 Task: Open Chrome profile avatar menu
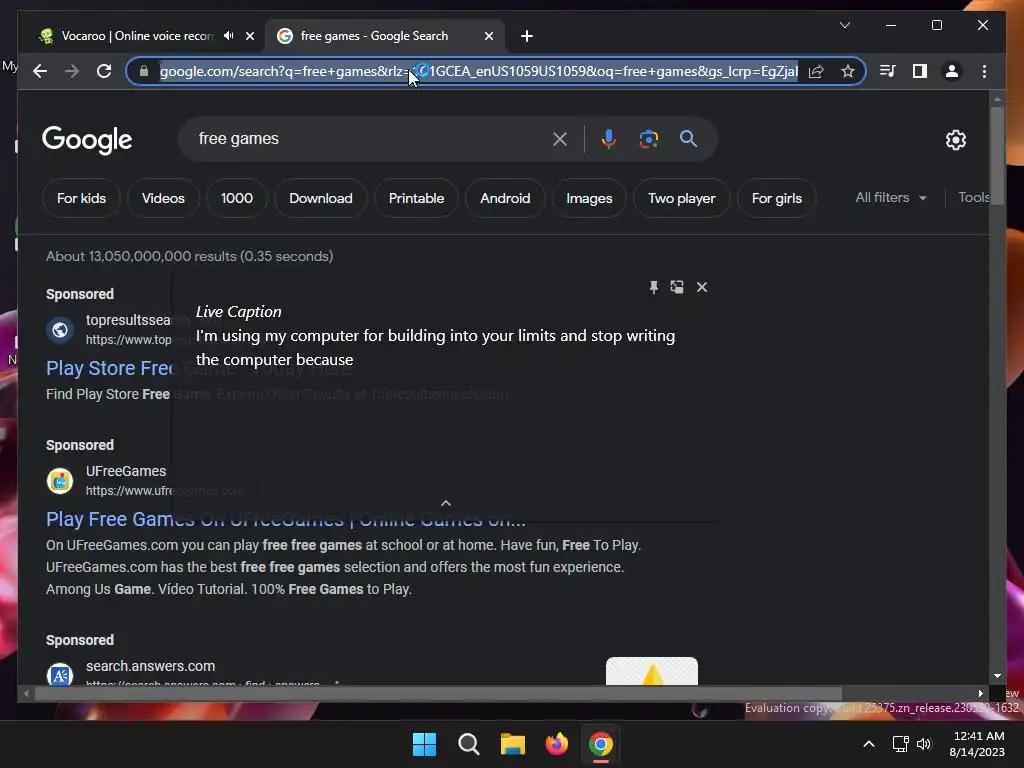[952, 71]
